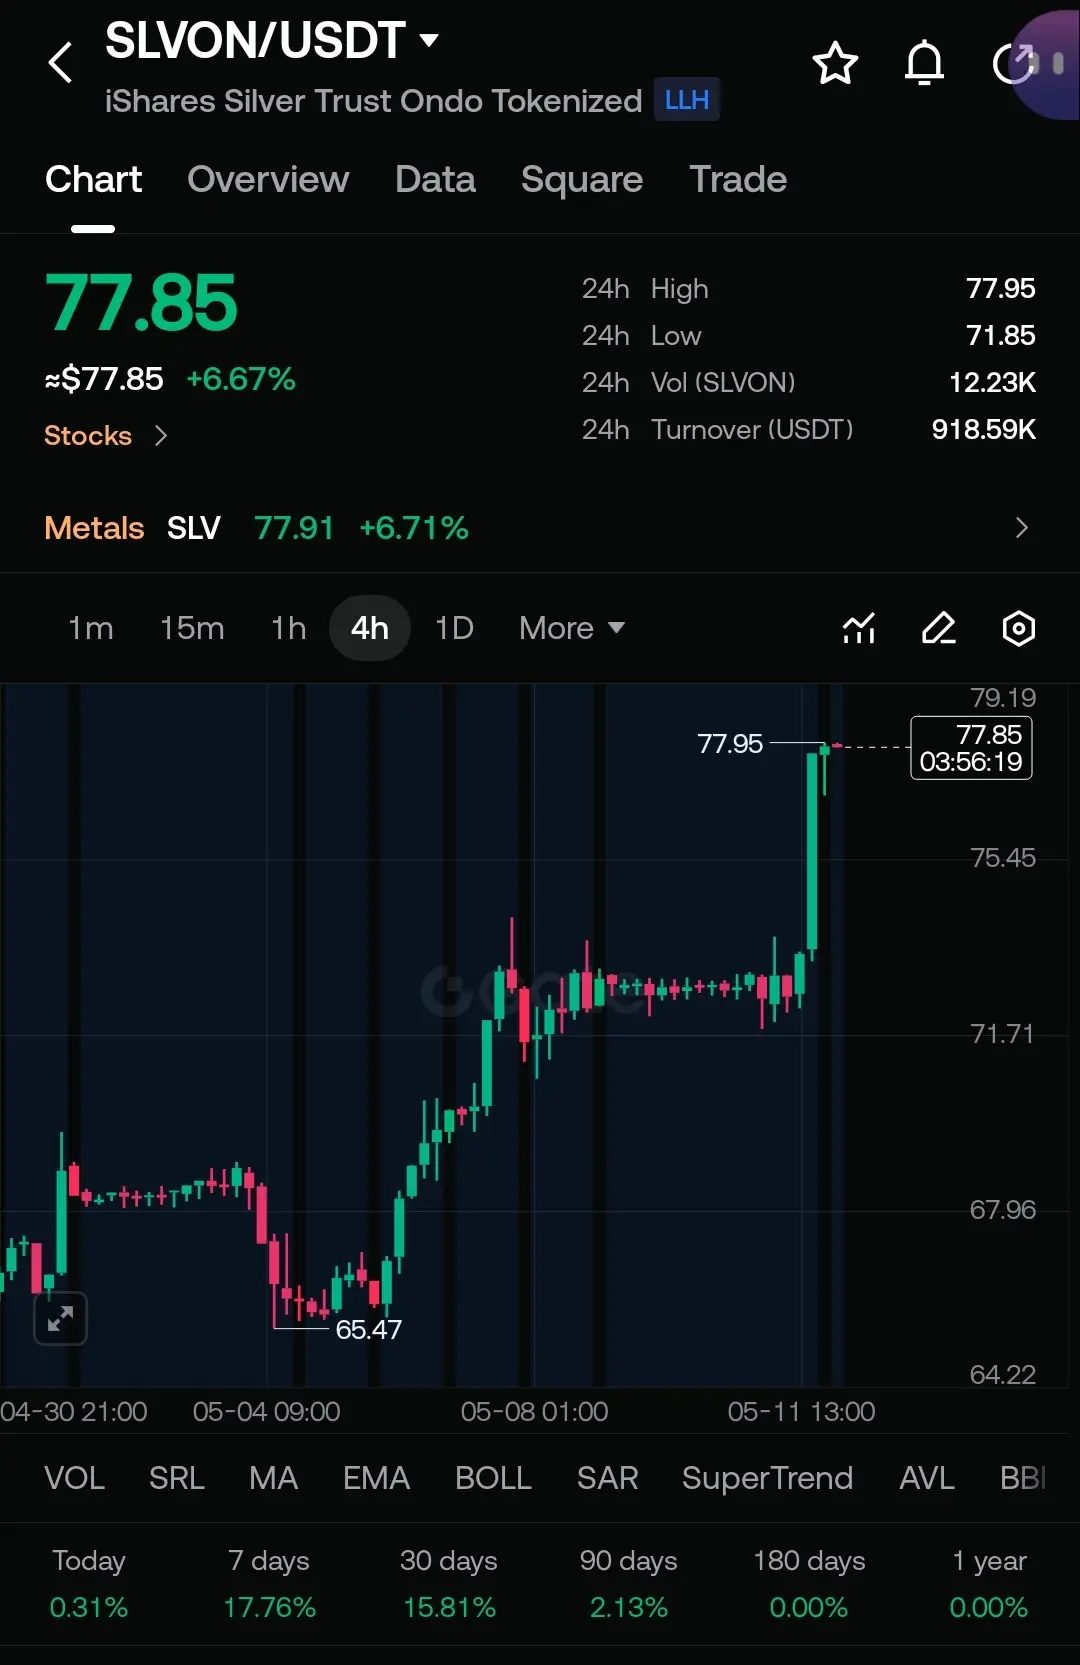Set a price alert with bell icon
The width and height of the screenshot is (1080, 1665).
(x=924, y=64)
